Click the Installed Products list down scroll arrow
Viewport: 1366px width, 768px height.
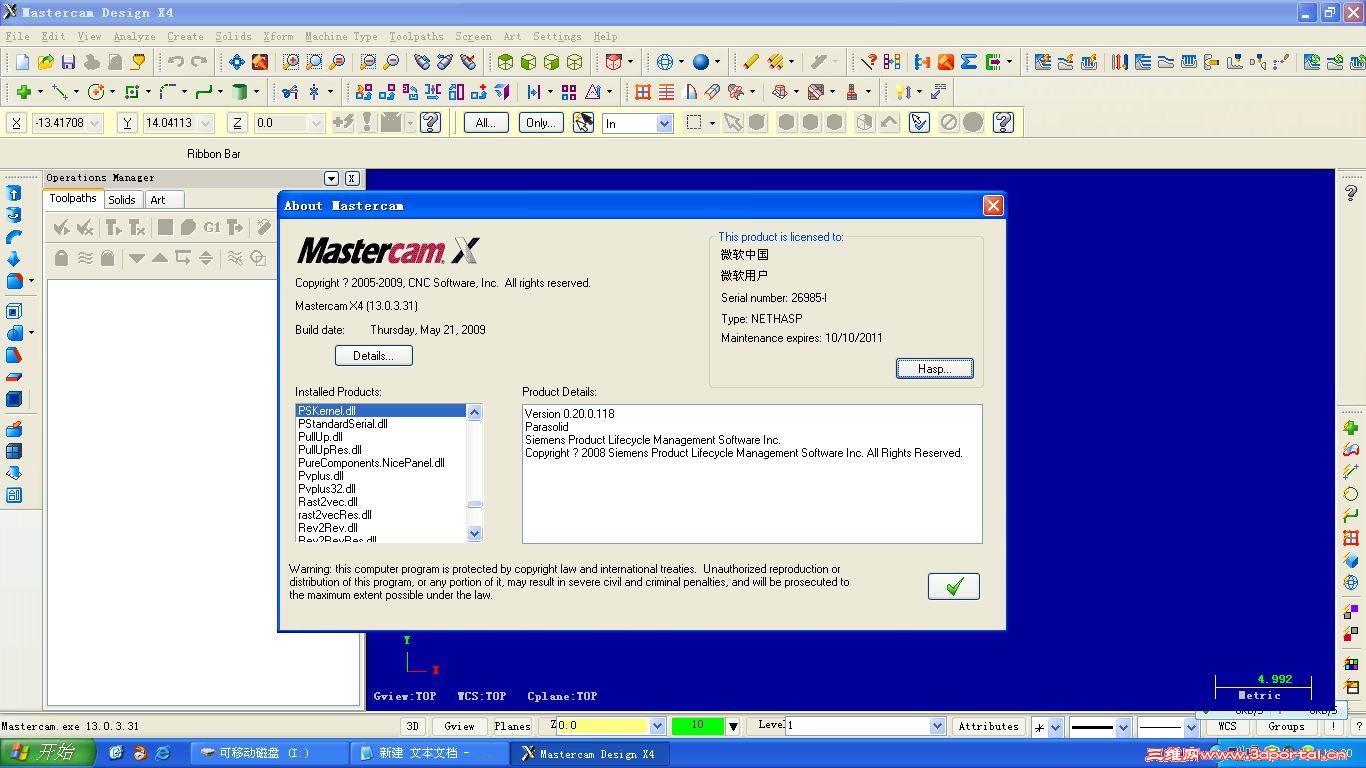coord(475,534)
